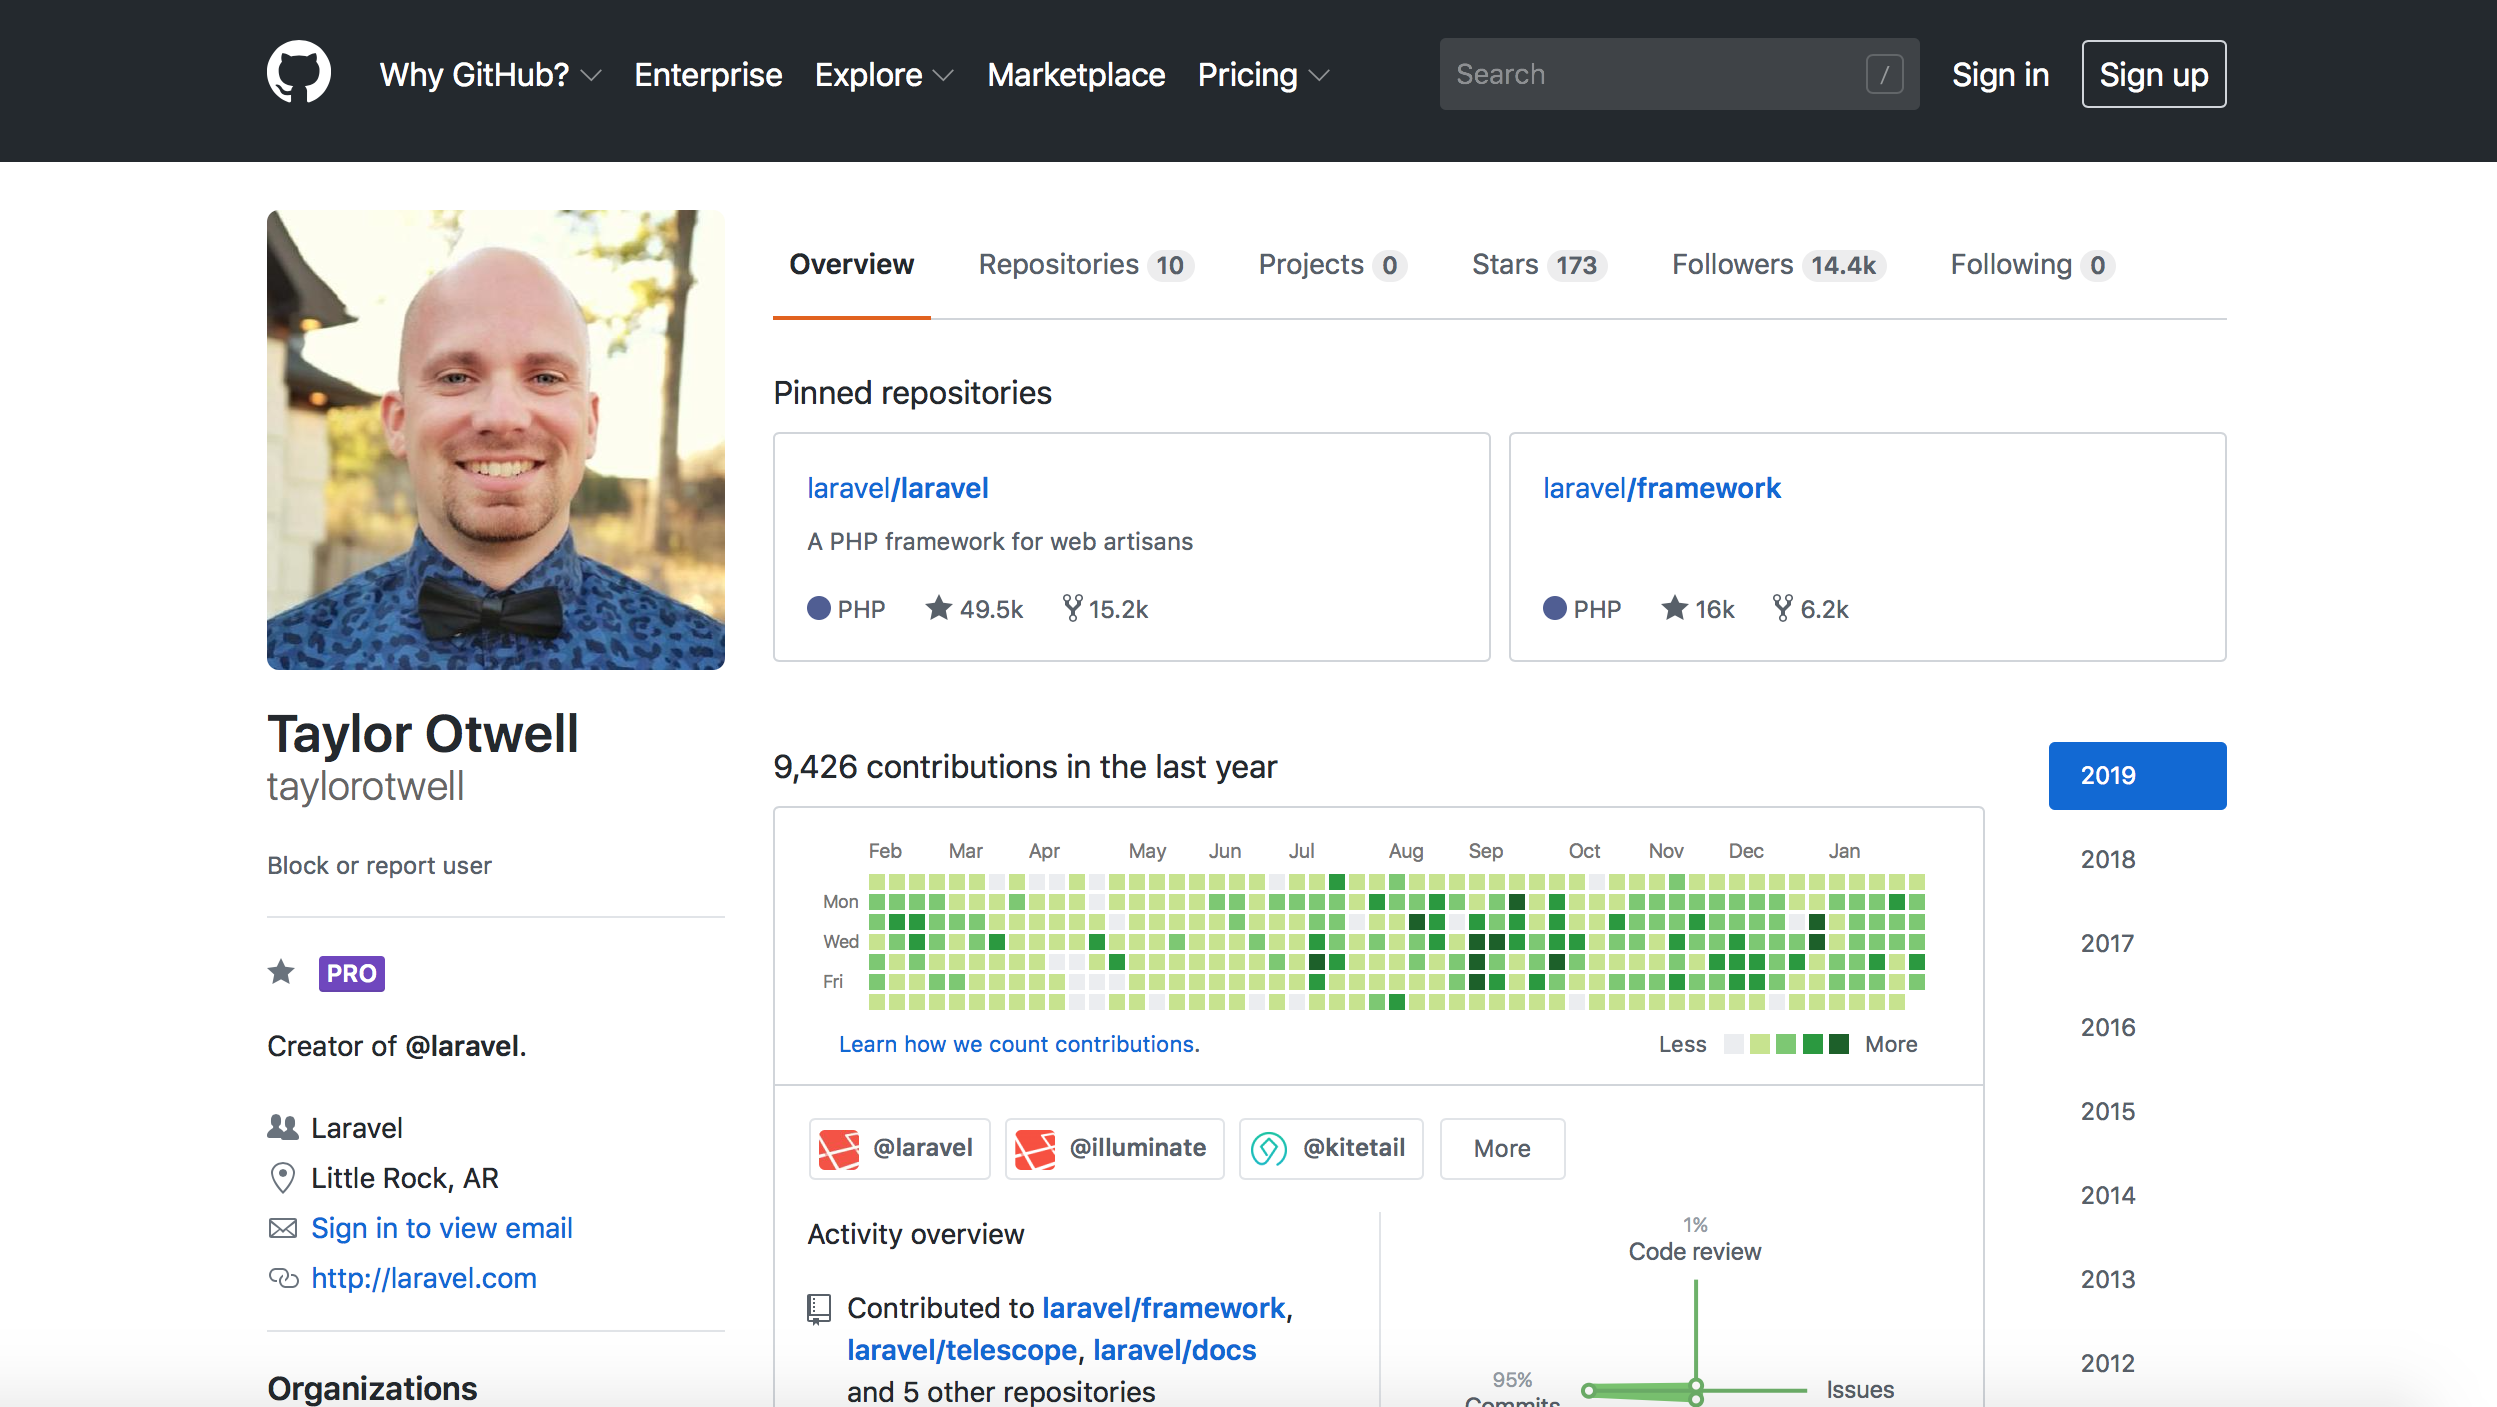The height and width of the screenshot is (1407, 2497).
Task: Click the GitHub Octocat logo
Action: 298,72
